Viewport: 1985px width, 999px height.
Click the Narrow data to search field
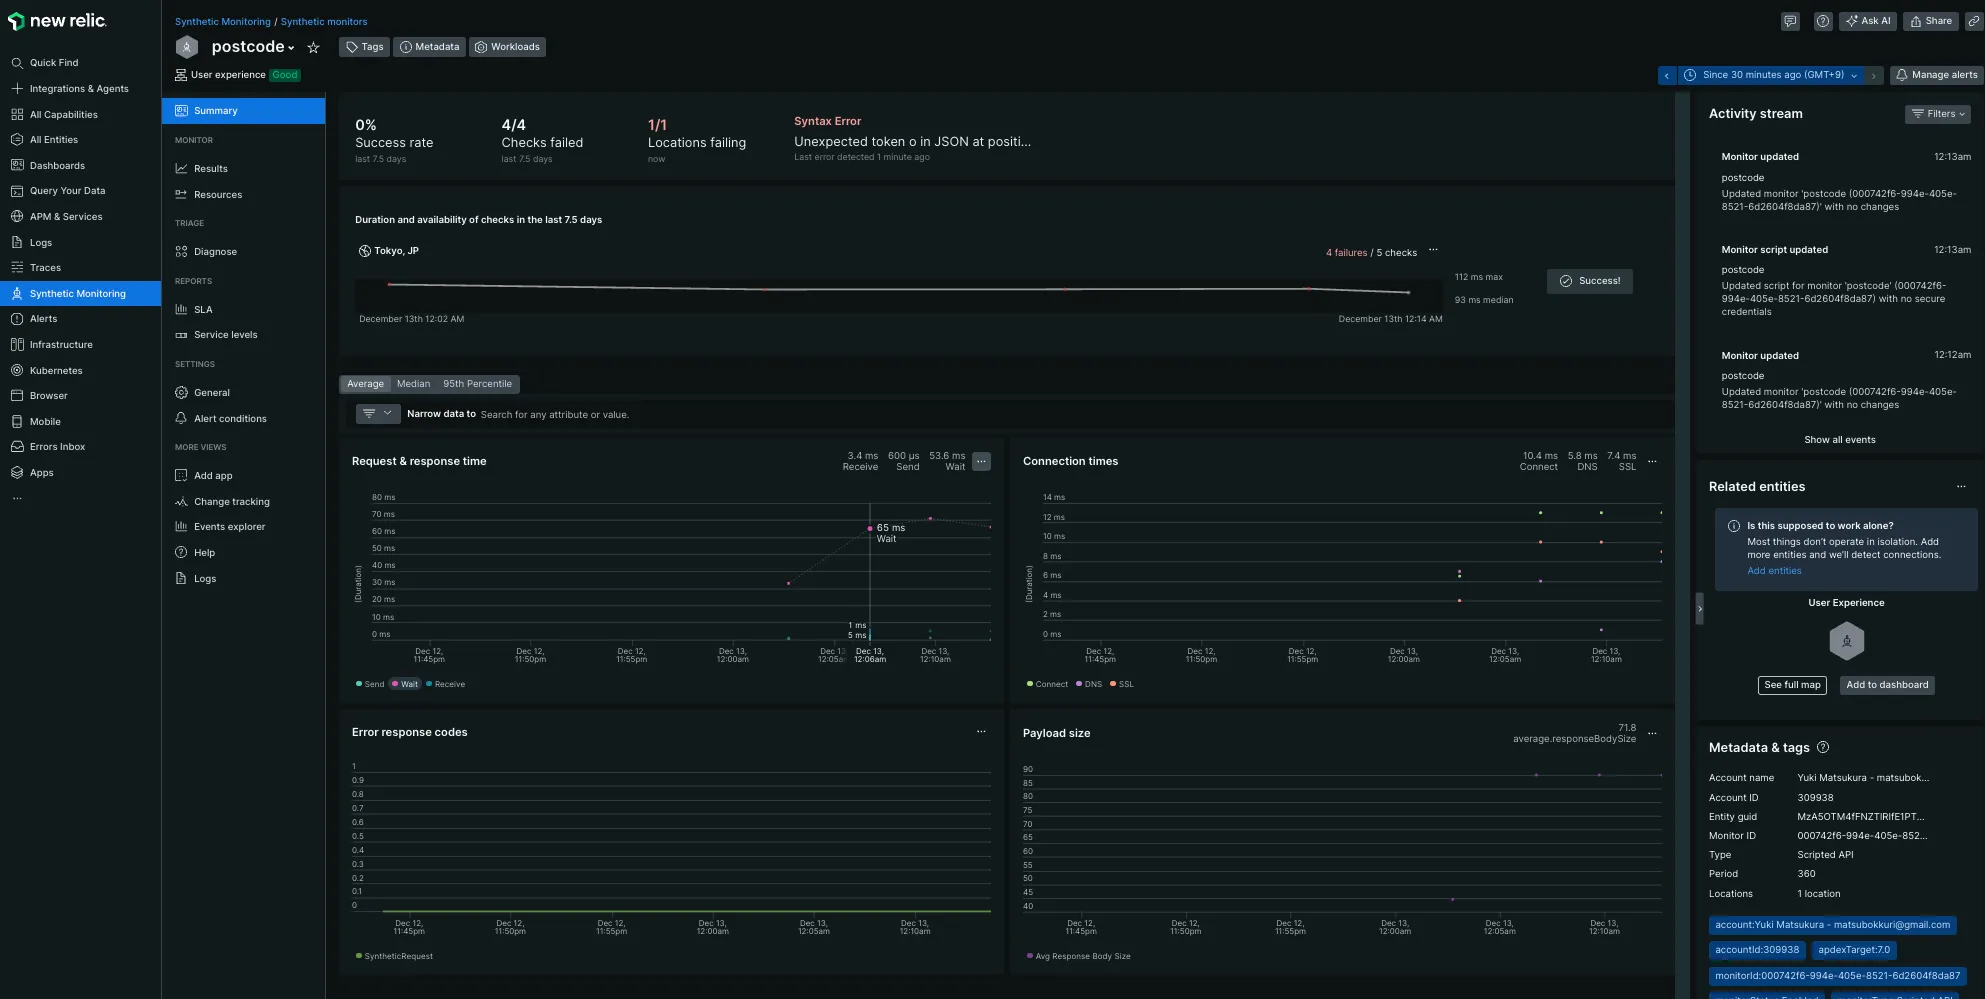(x=555, y=415)
